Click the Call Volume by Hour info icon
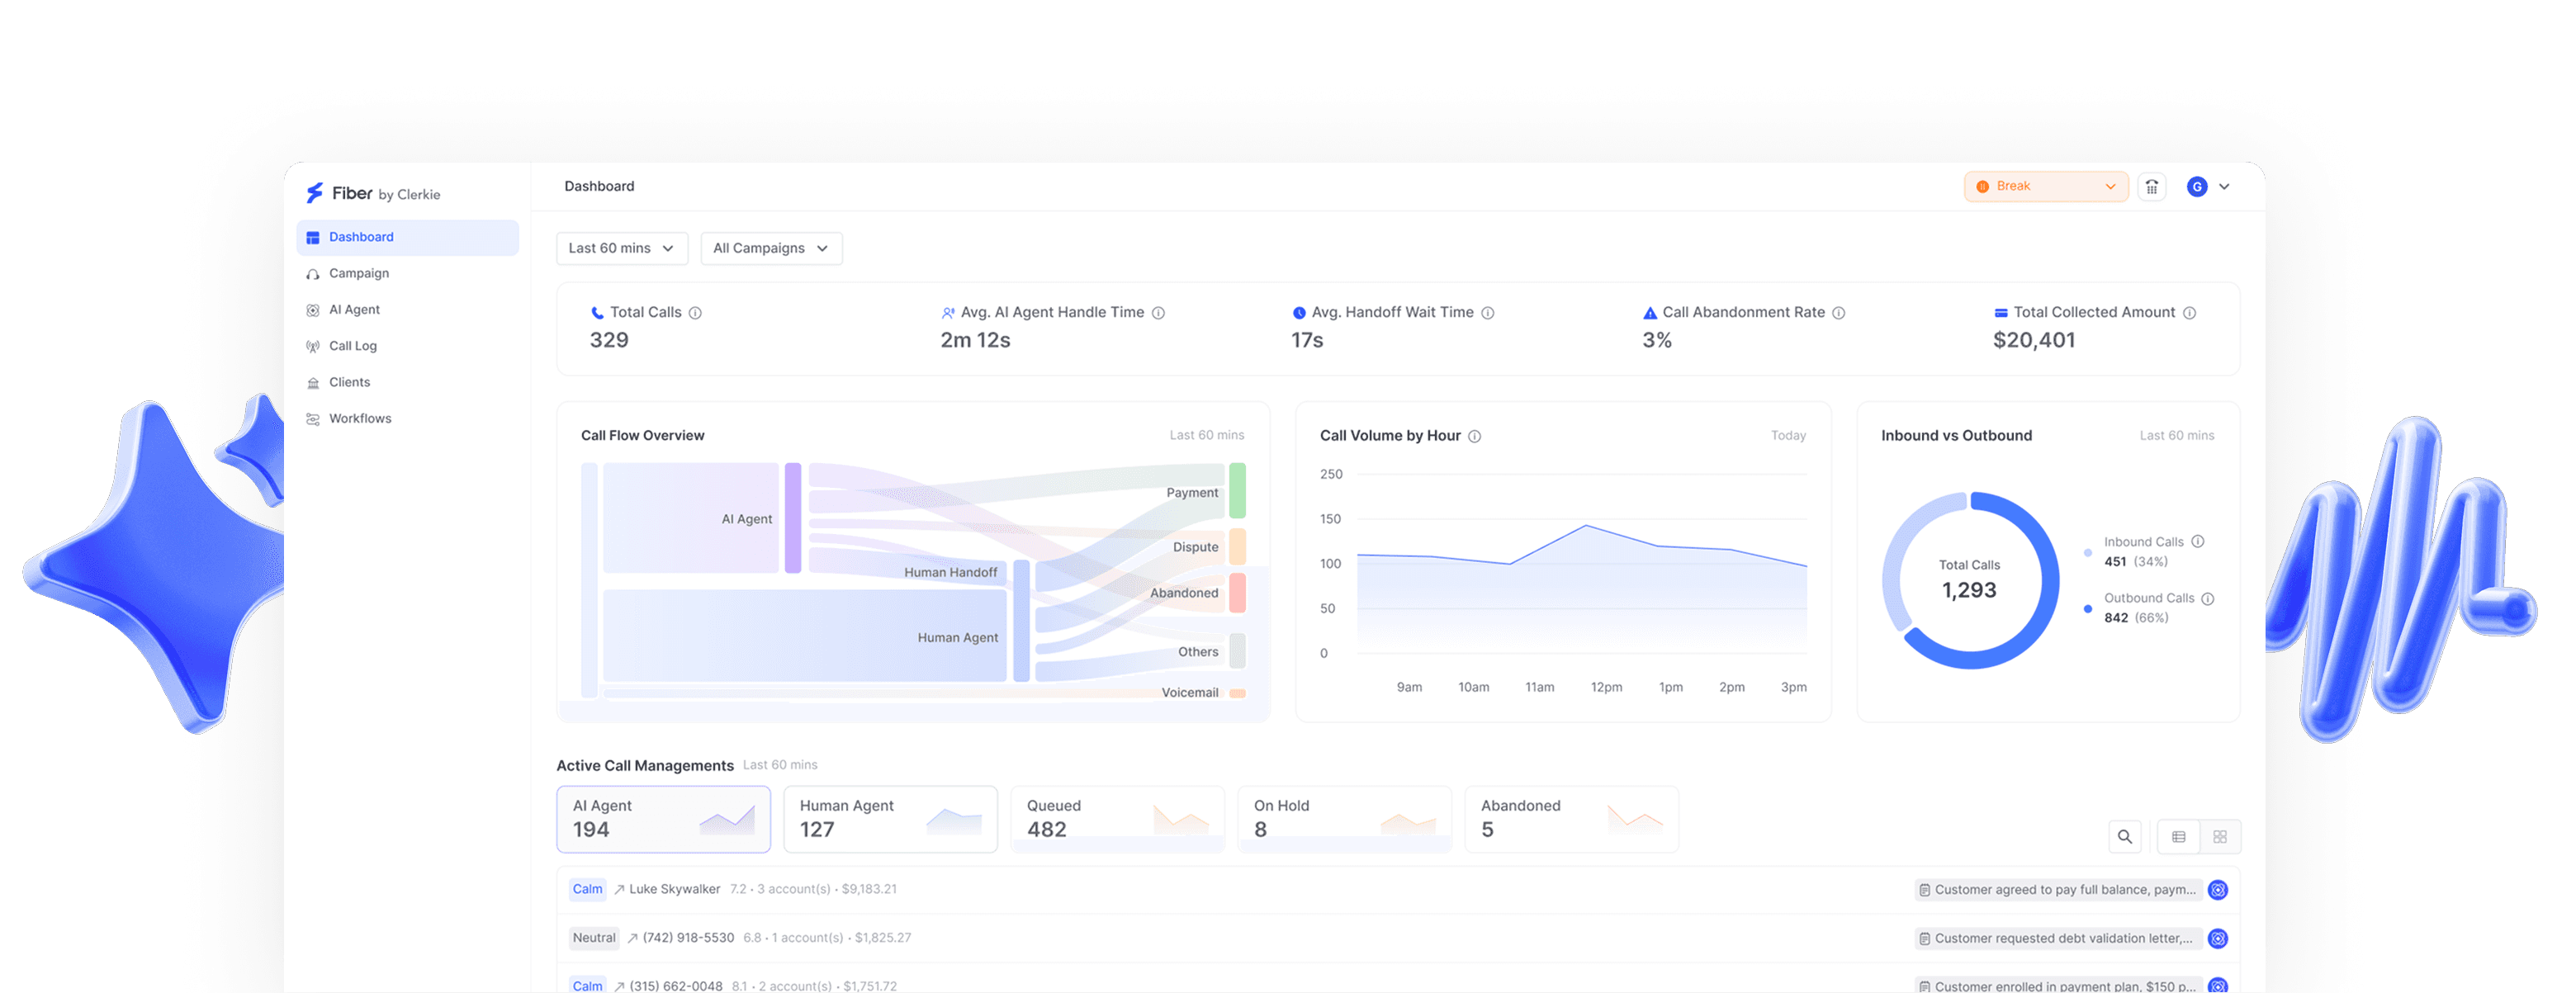Image resolution: width=2576 pixels, height=993 pixels. (1474, 436)
